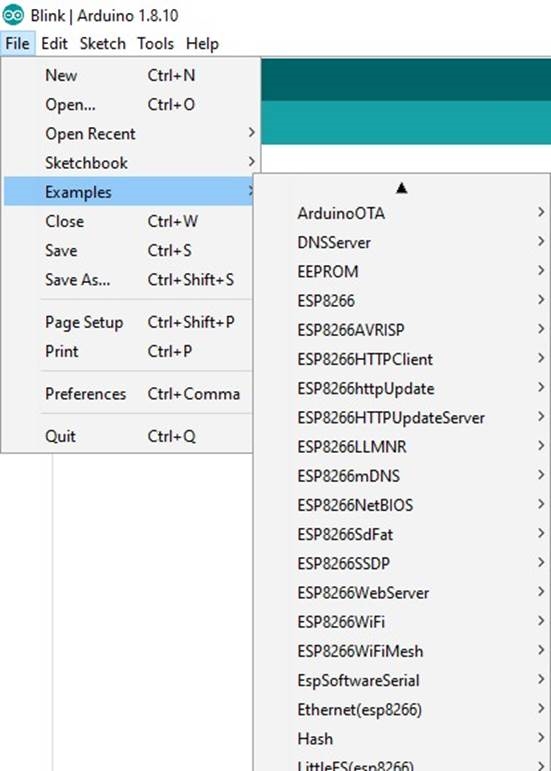
Task: Open Preferences from the File menu
Action: click(131, 394)
